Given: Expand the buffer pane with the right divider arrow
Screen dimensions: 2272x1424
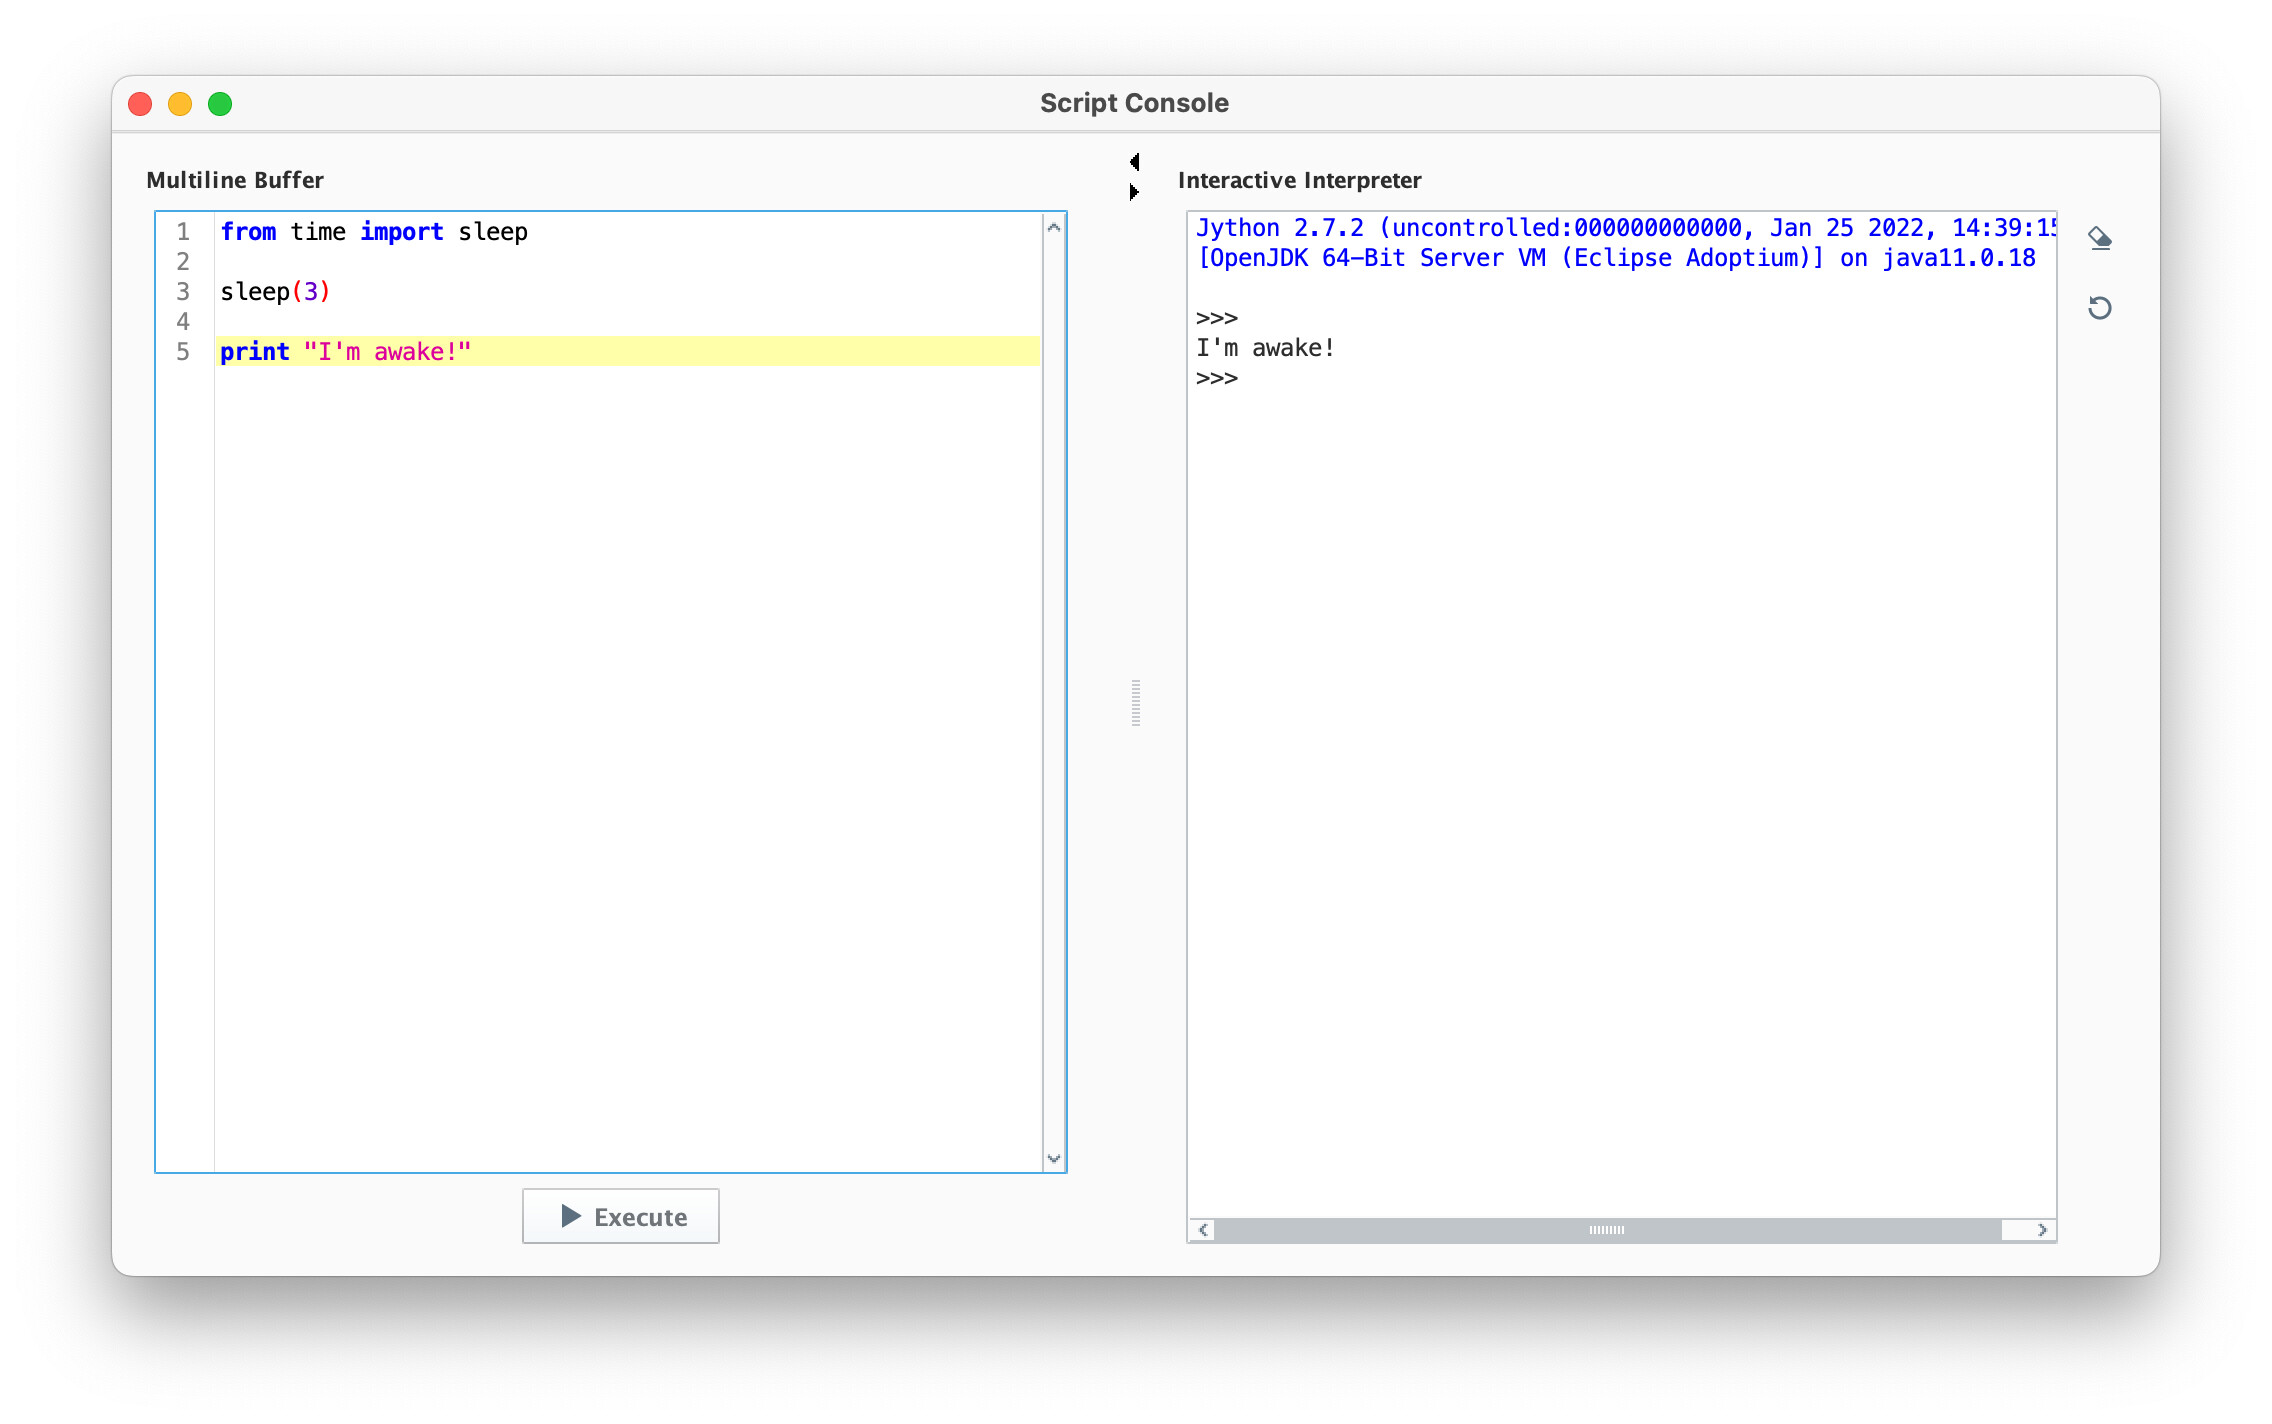Looking at the screenshot, I should 1134,191.
